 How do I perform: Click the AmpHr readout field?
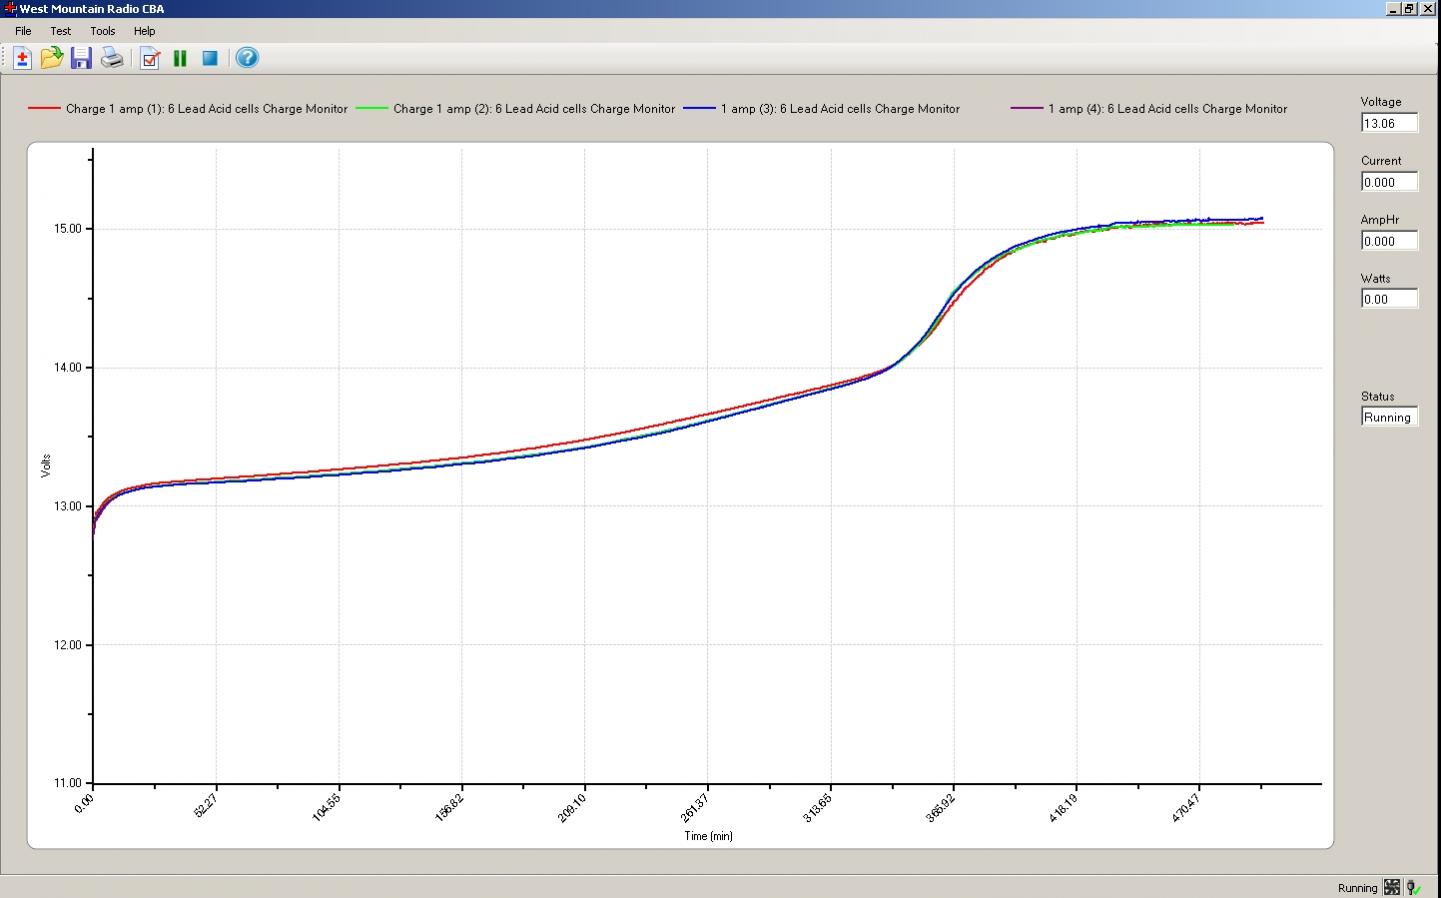[1389, 241]
